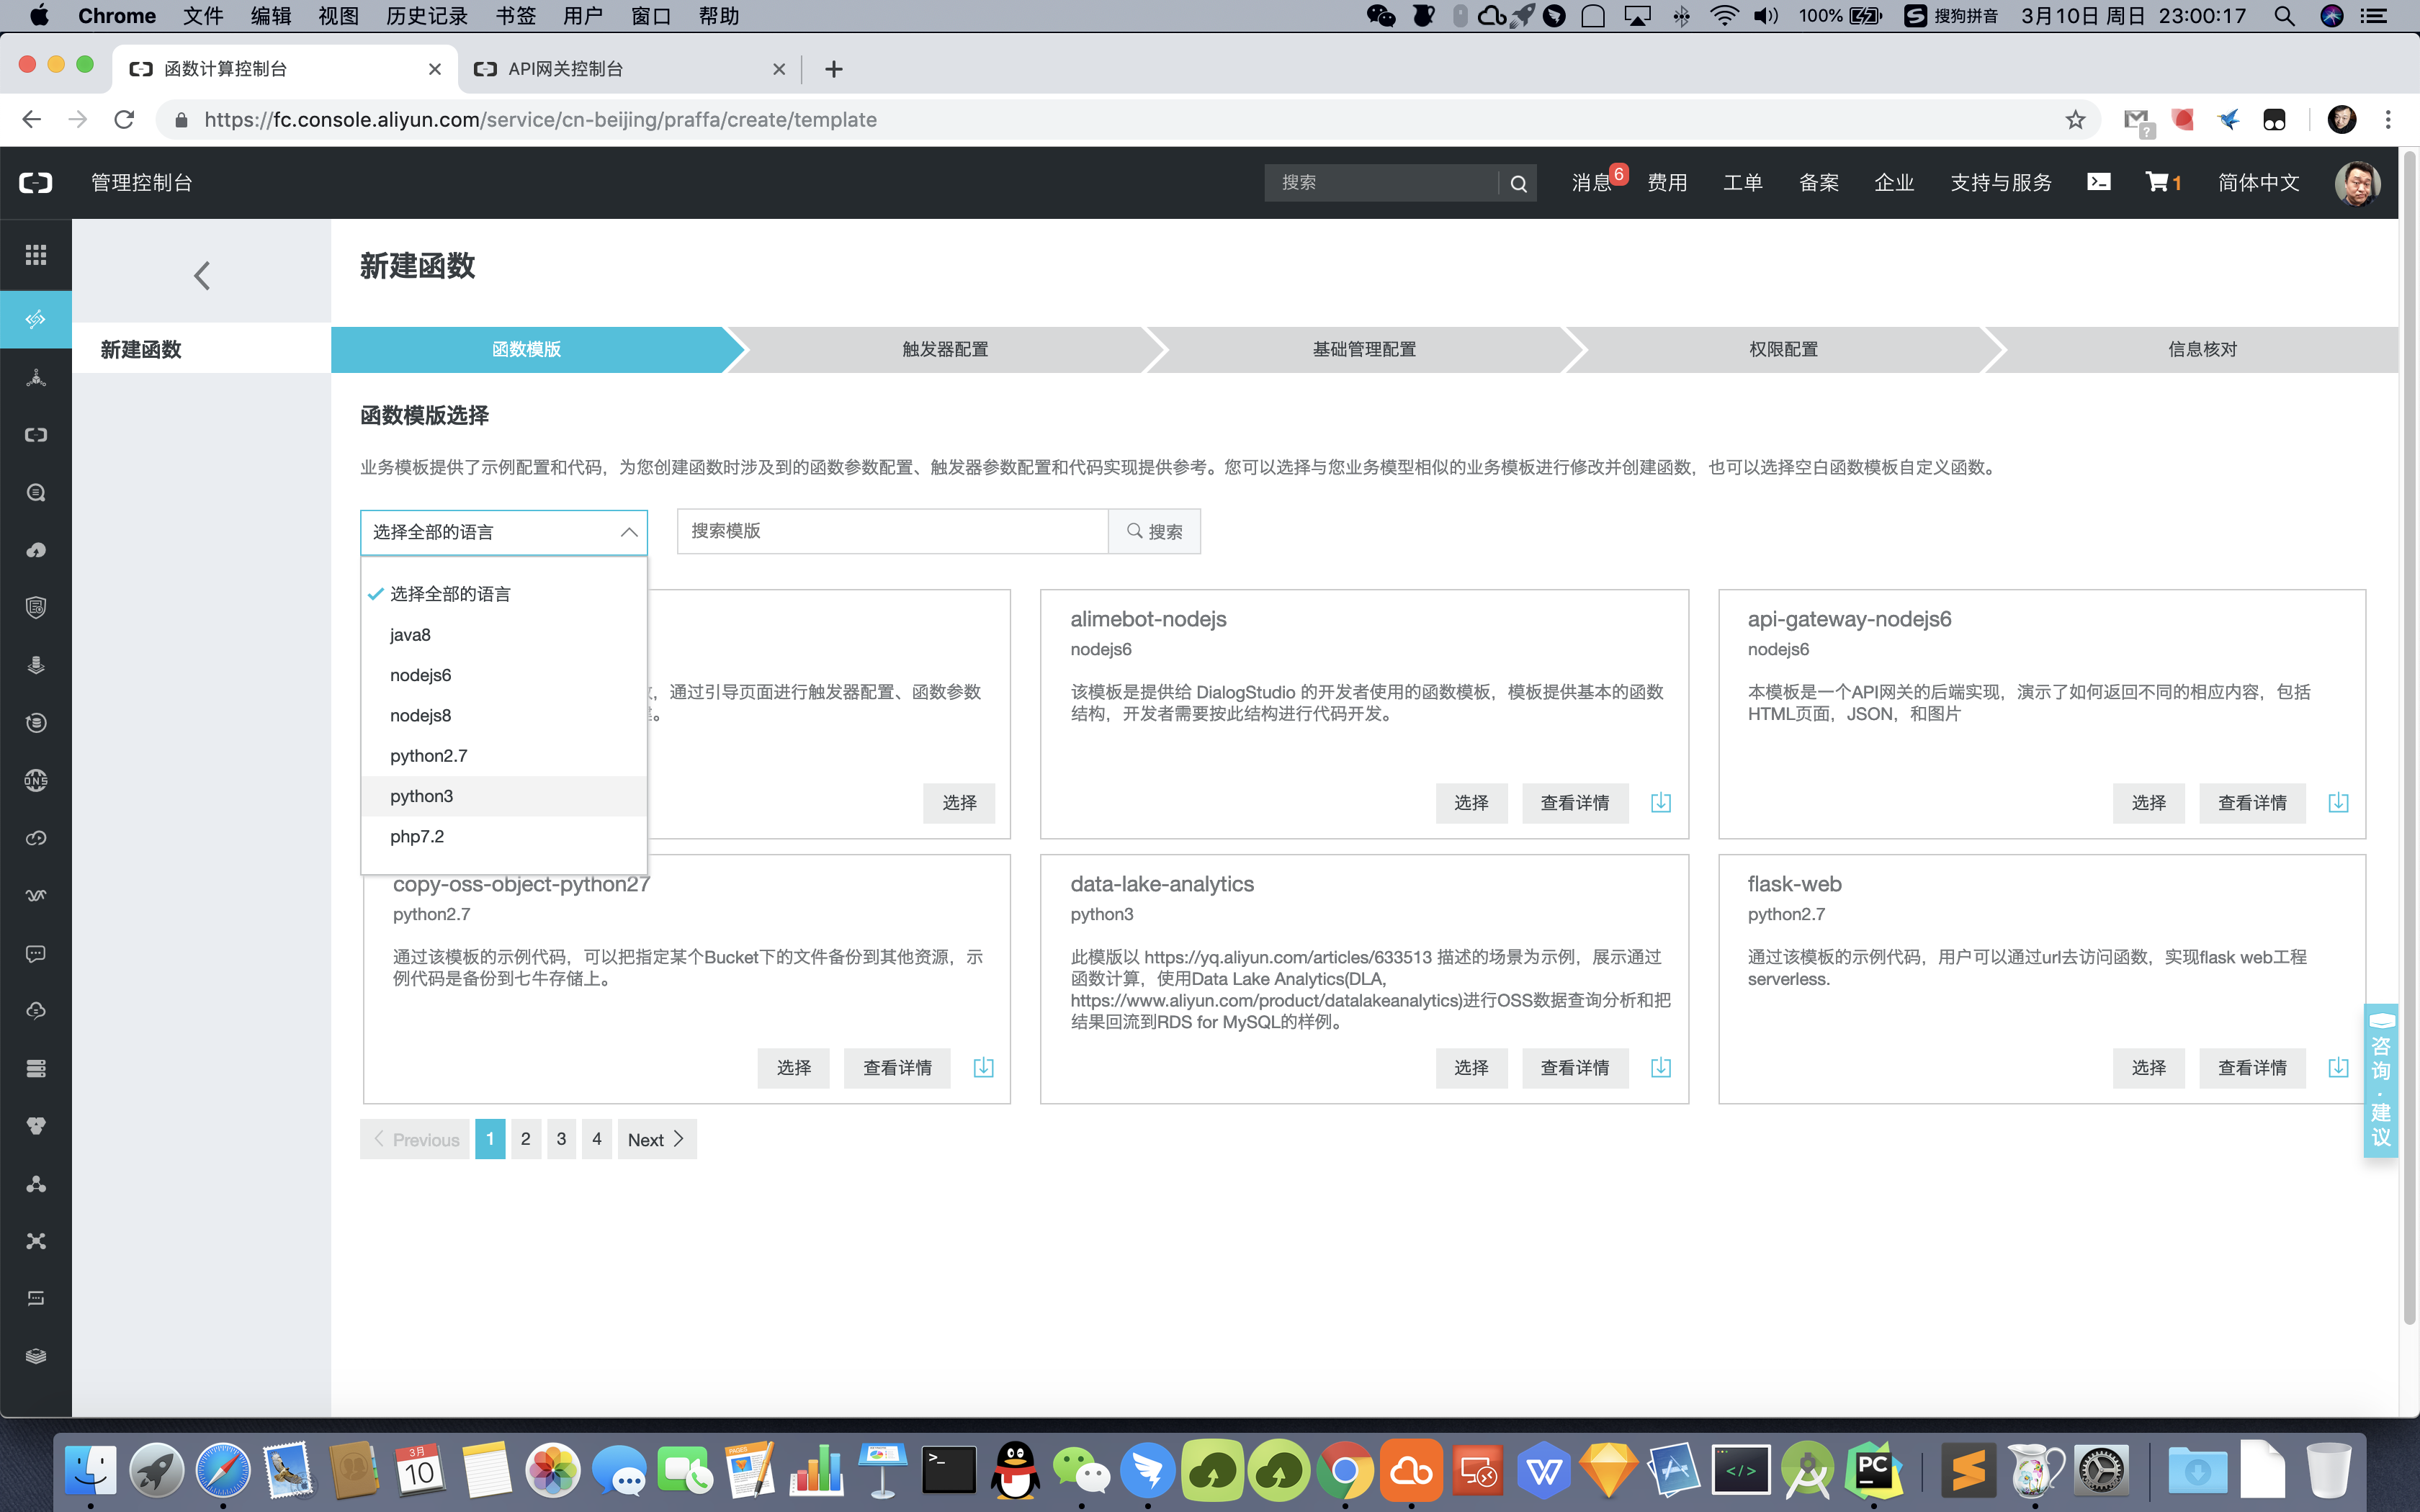Open QQ from the Dock

(x=1015, y=1470)
